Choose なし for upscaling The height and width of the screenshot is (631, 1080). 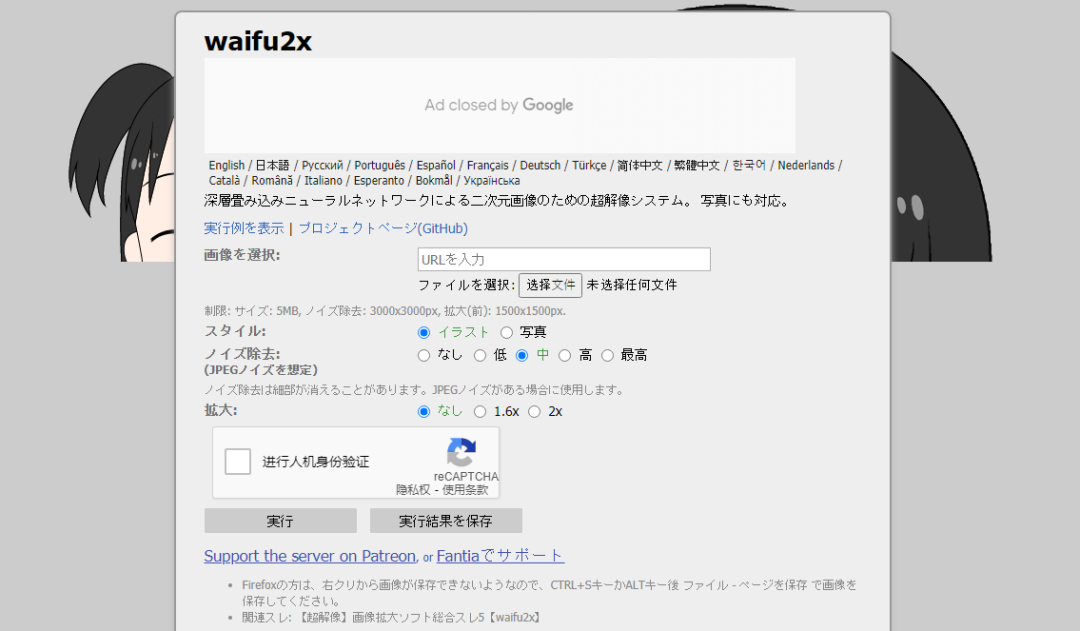tap(424, 412)
